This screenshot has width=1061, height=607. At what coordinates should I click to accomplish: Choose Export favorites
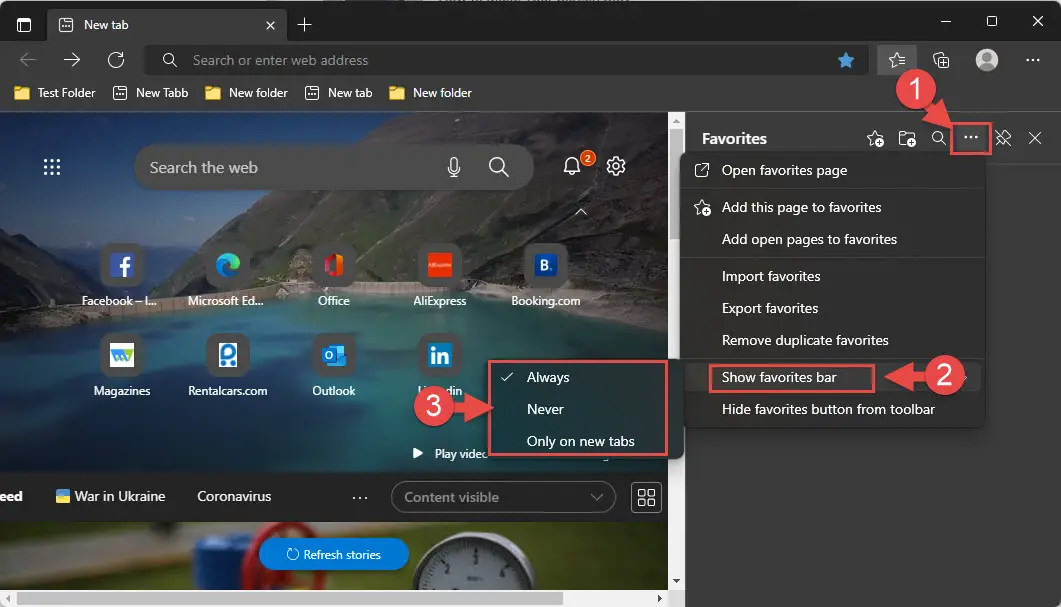point(832,309)
